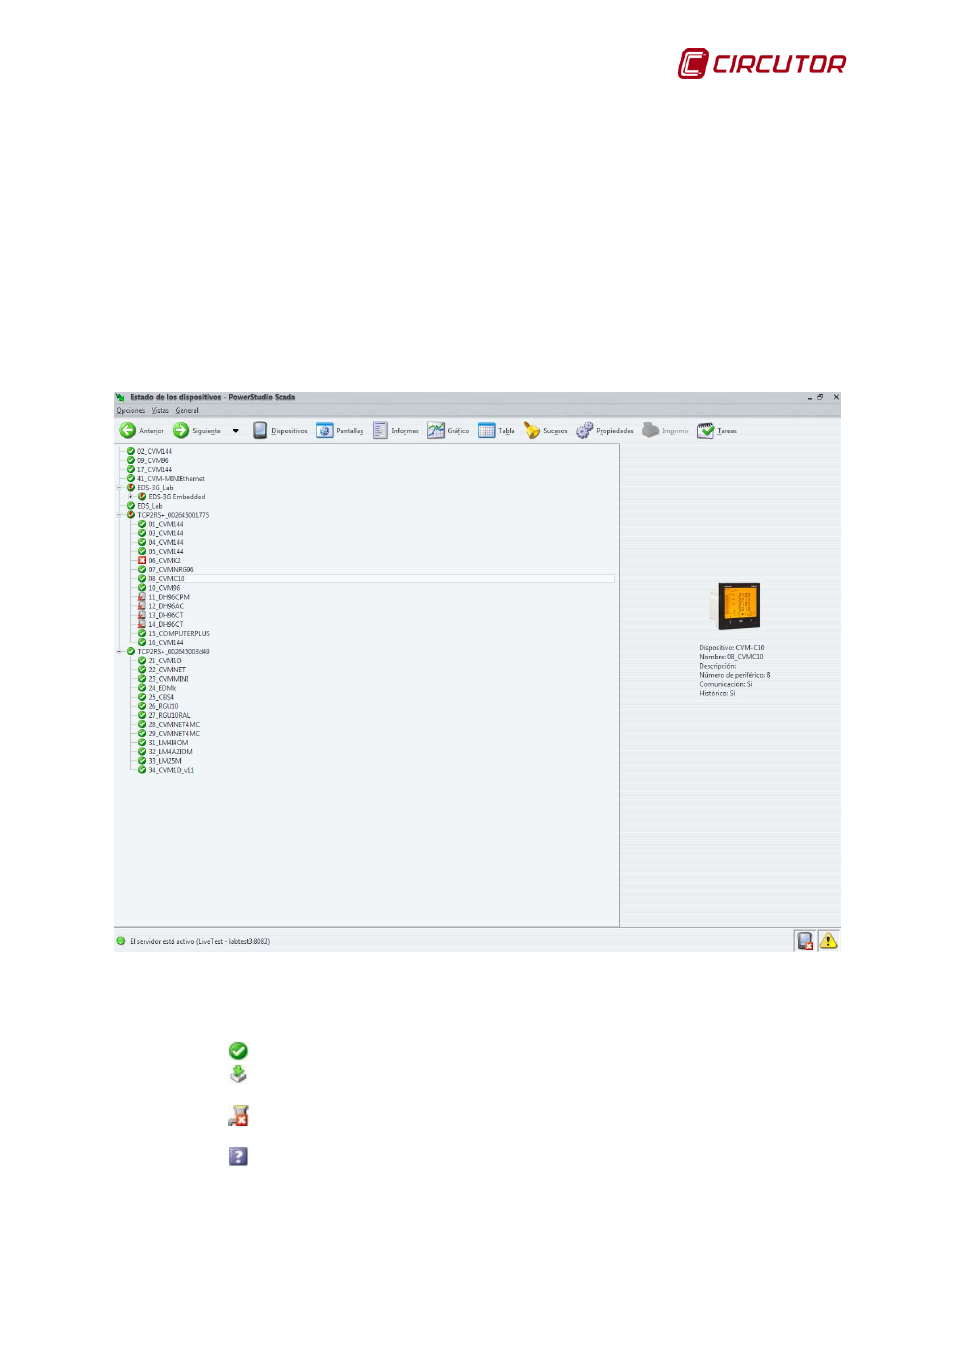Click the 'Nombre: 08_CVMC10' text
This screenshot has height=1350, width=955.
pyautogui.click(x=731, y=657)
